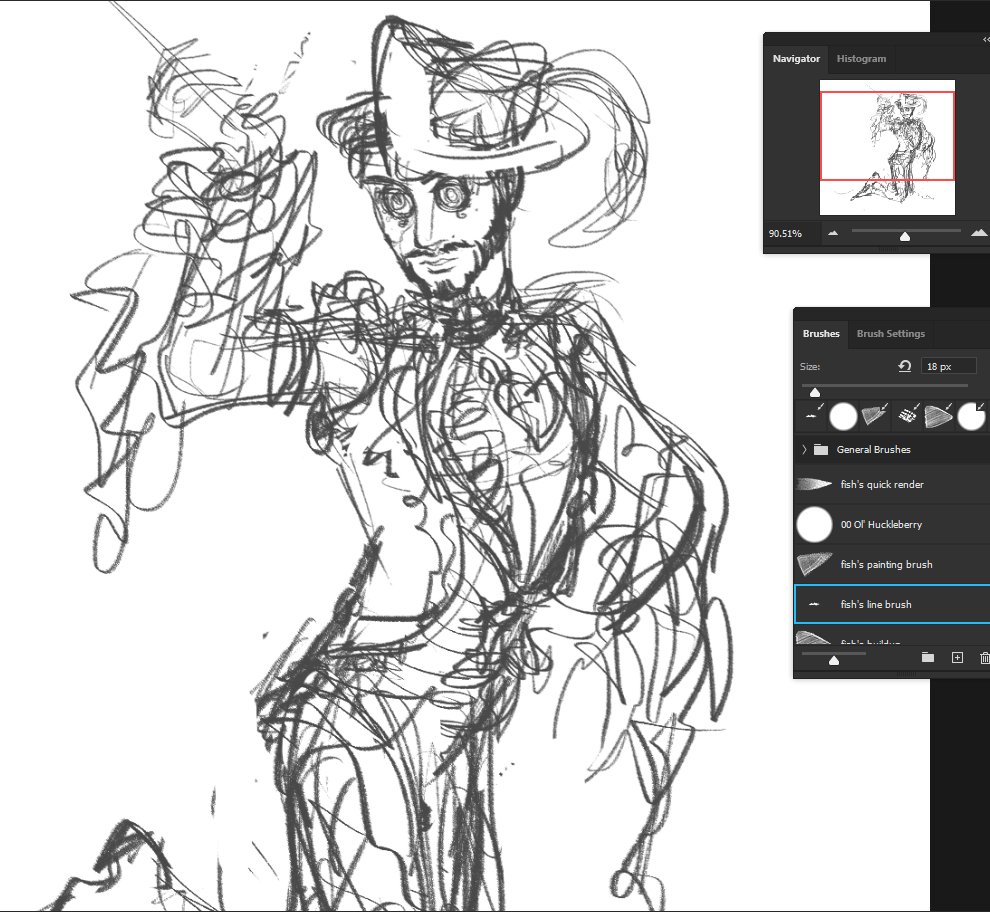
Task: Pick third recent brush, fan-shaped painting brush
Action: coord(874,416)
